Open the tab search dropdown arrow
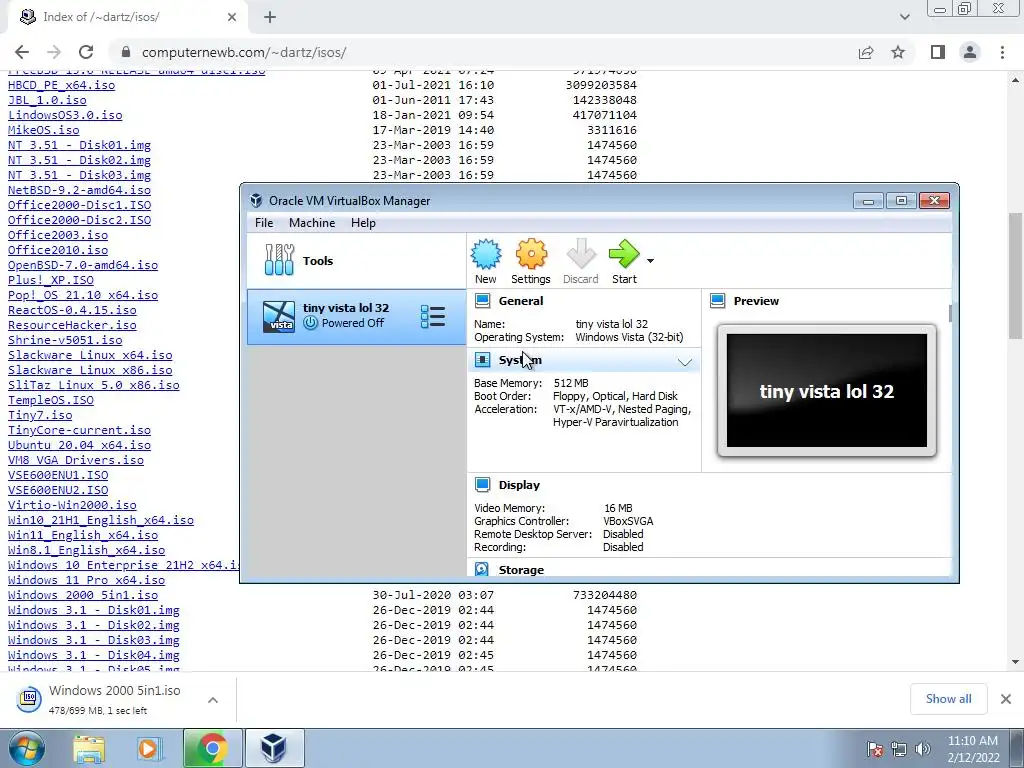The image size is (1024, 768). [x=904, y=17]
